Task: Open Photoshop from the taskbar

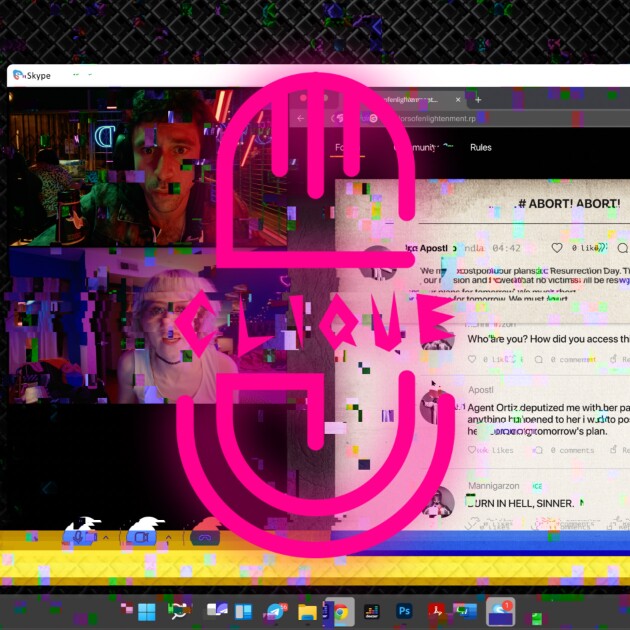Action: [x=404, y=611]
